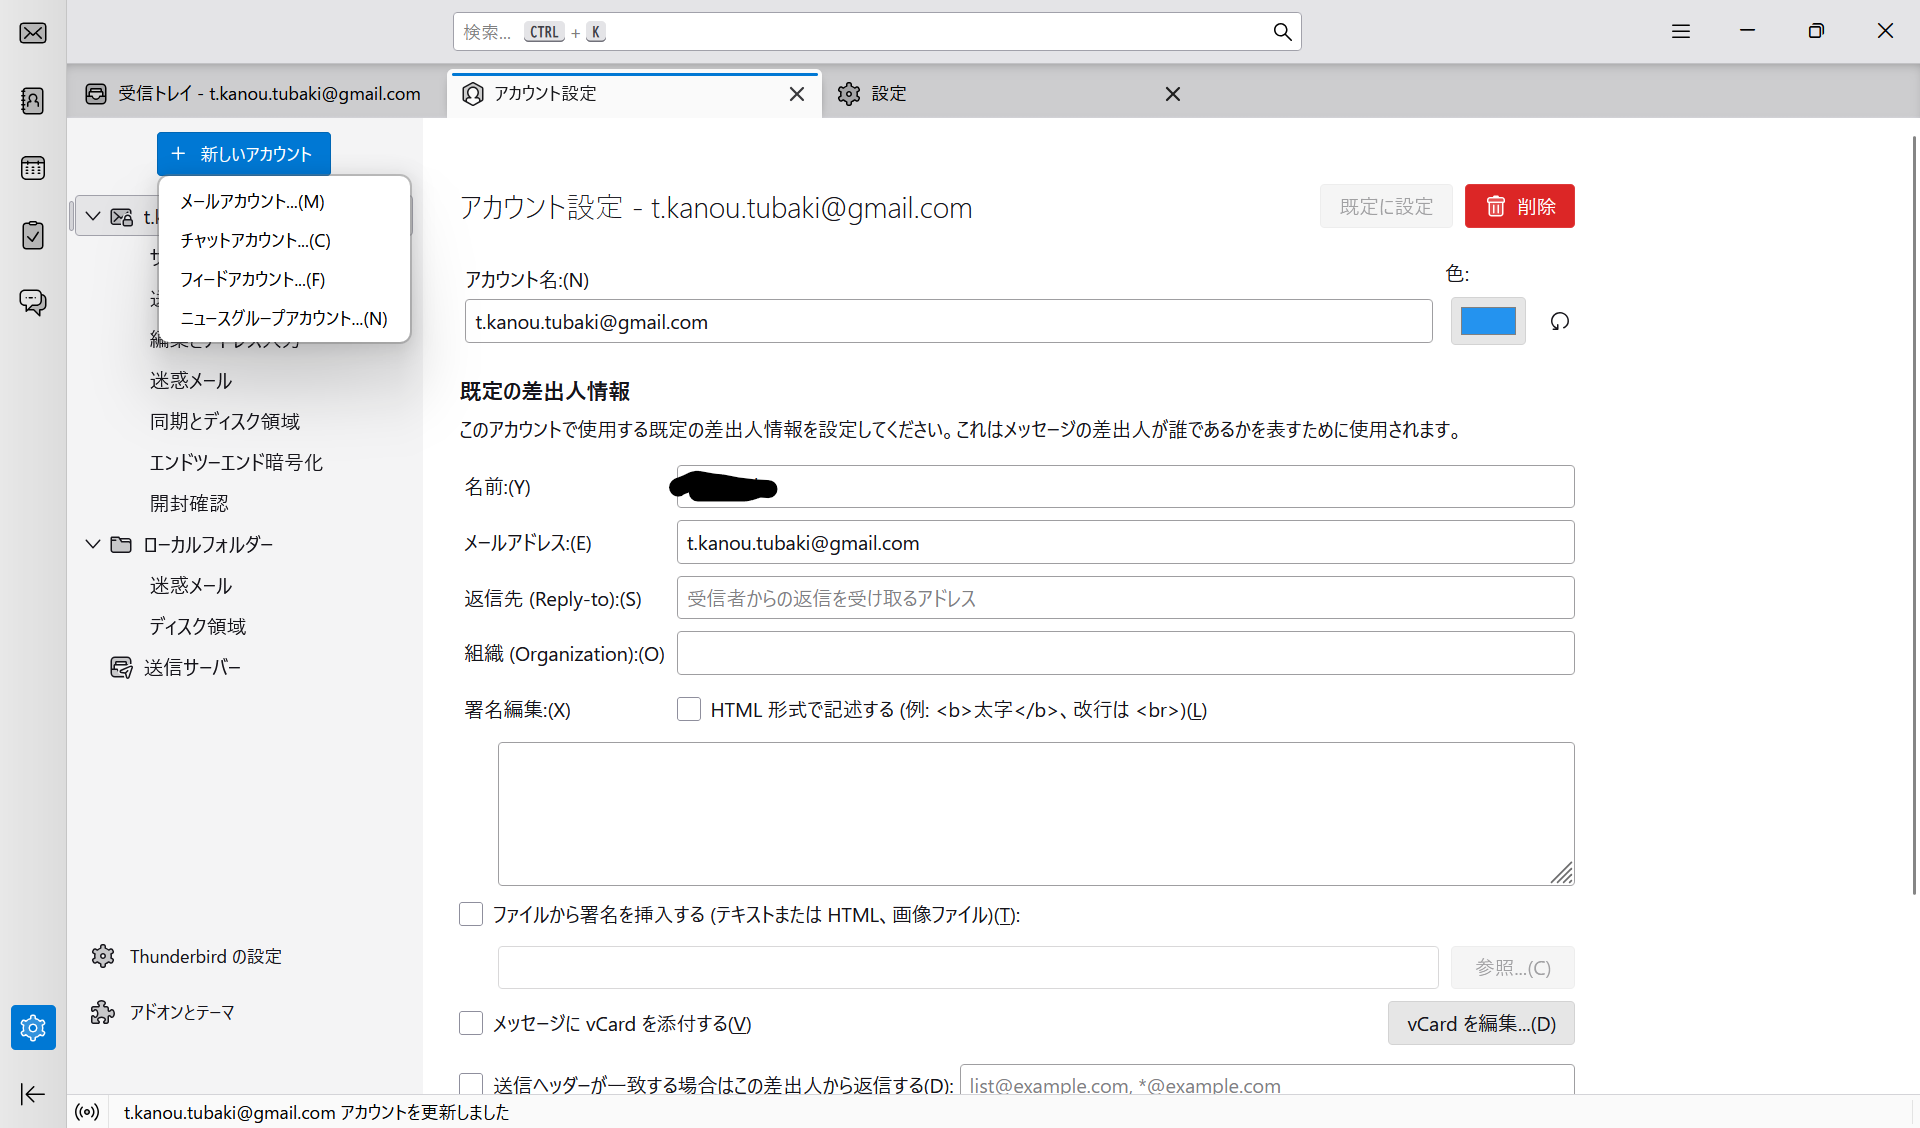
Task: Reset account color with the refresh icon
Action: pyautogui.click(x=1559, y=321)
